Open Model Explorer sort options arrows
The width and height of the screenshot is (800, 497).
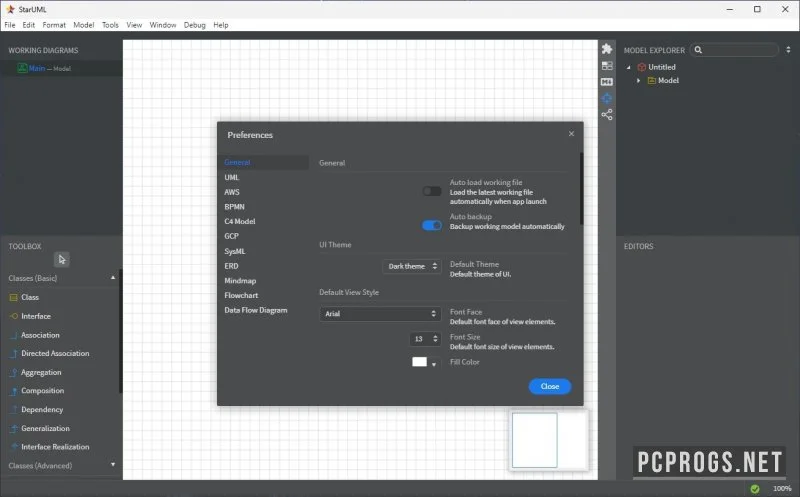point(788,49)
